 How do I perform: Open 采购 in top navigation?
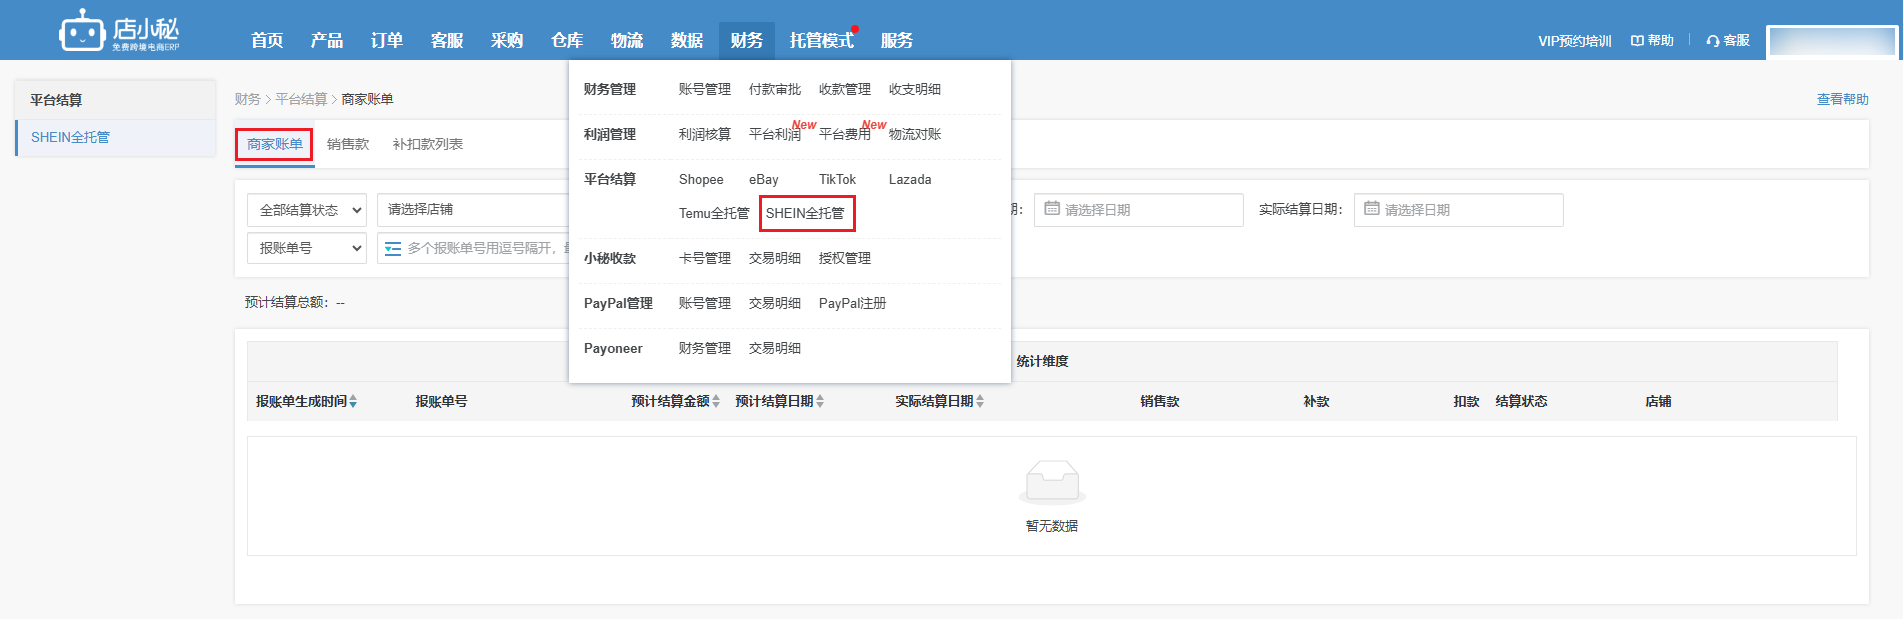click(x=507, y=40)
